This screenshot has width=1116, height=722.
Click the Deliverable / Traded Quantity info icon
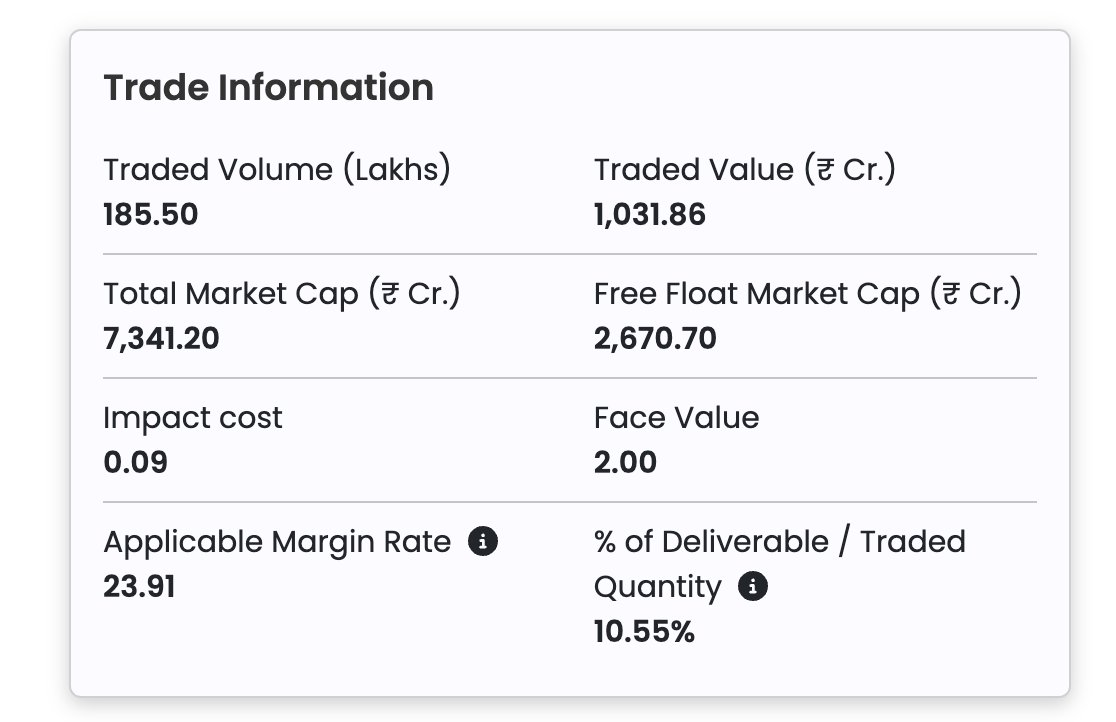(x=752, y=587)
